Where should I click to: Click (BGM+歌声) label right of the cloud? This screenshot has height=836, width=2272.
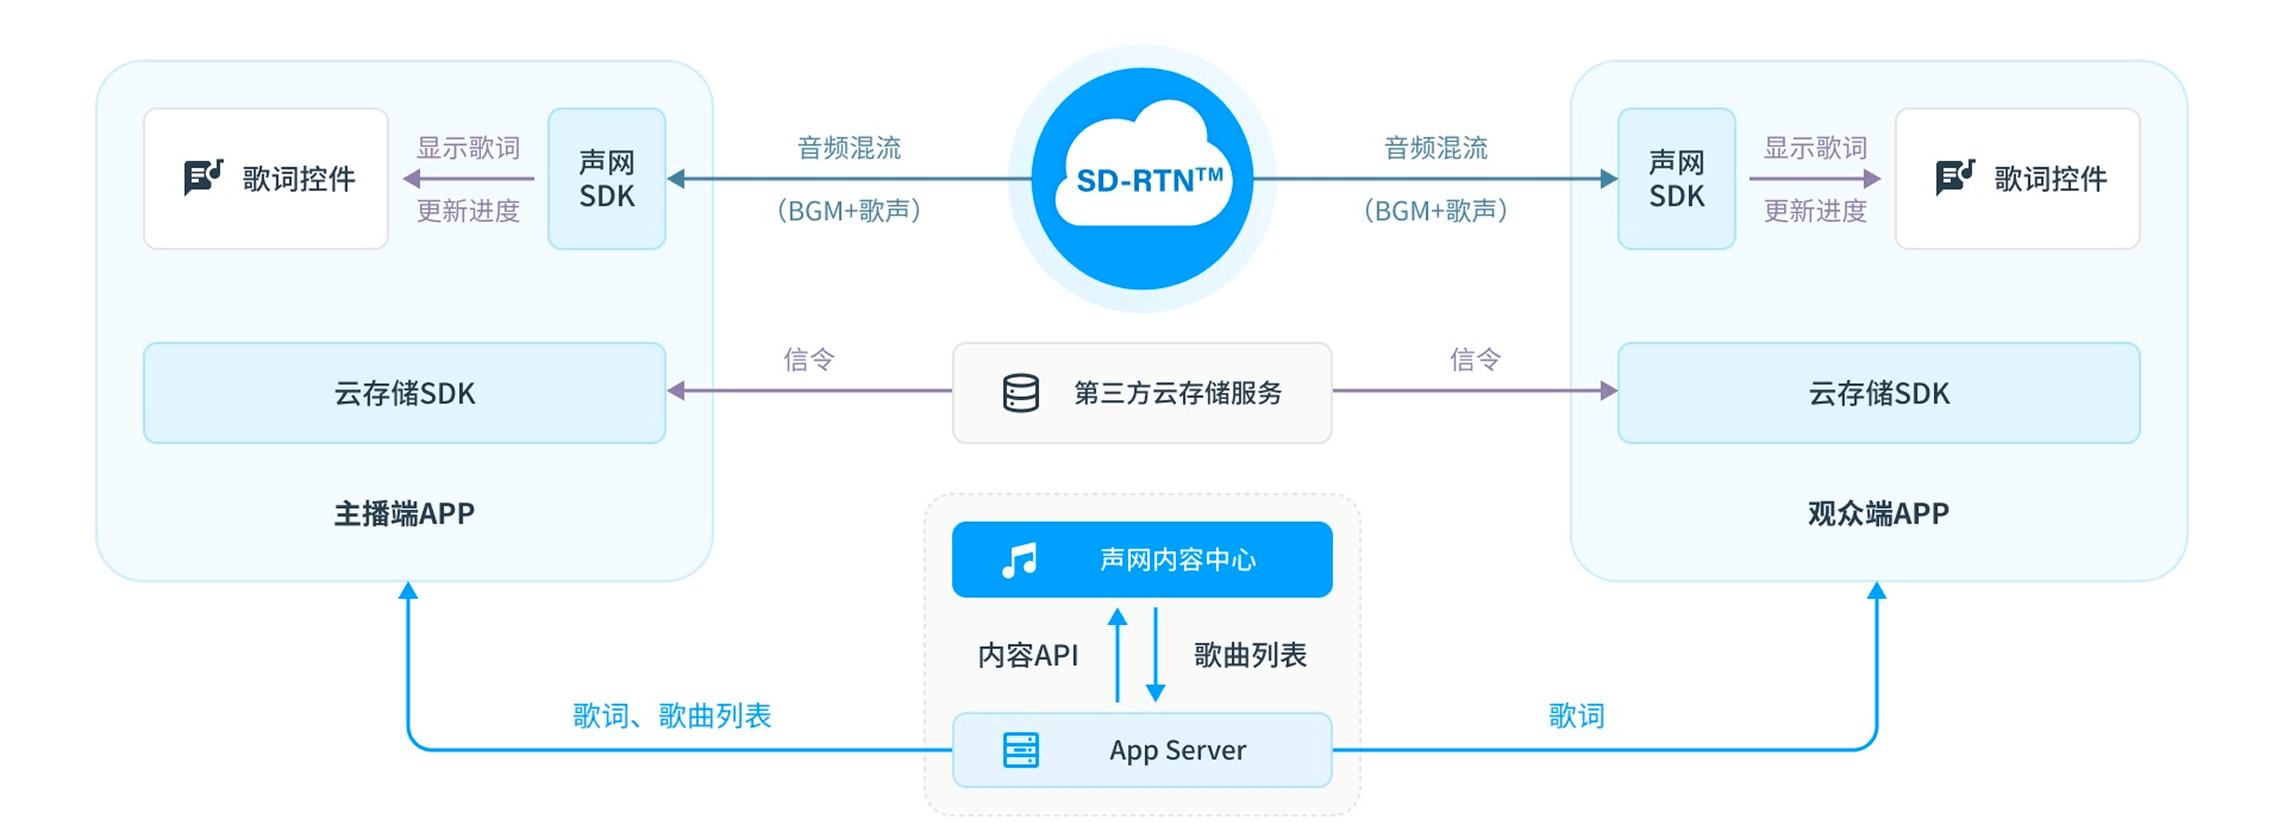pos(1436,211)
